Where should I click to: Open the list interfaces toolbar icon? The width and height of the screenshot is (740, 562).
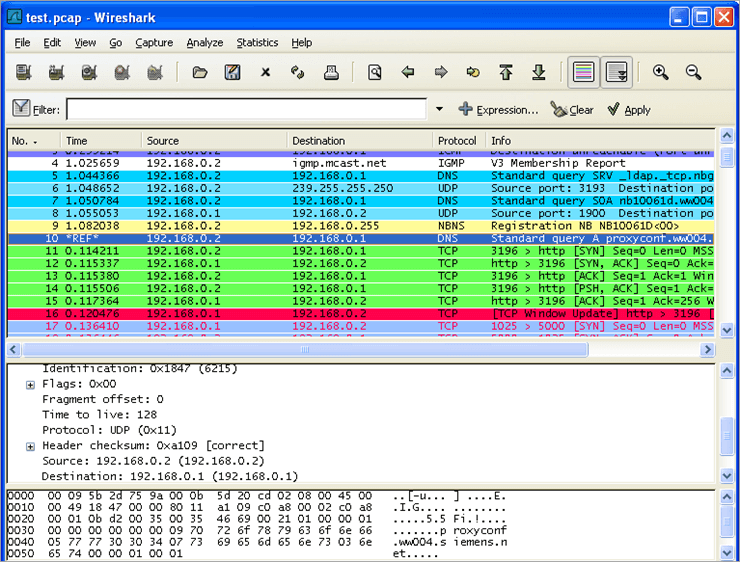point(23,72)
